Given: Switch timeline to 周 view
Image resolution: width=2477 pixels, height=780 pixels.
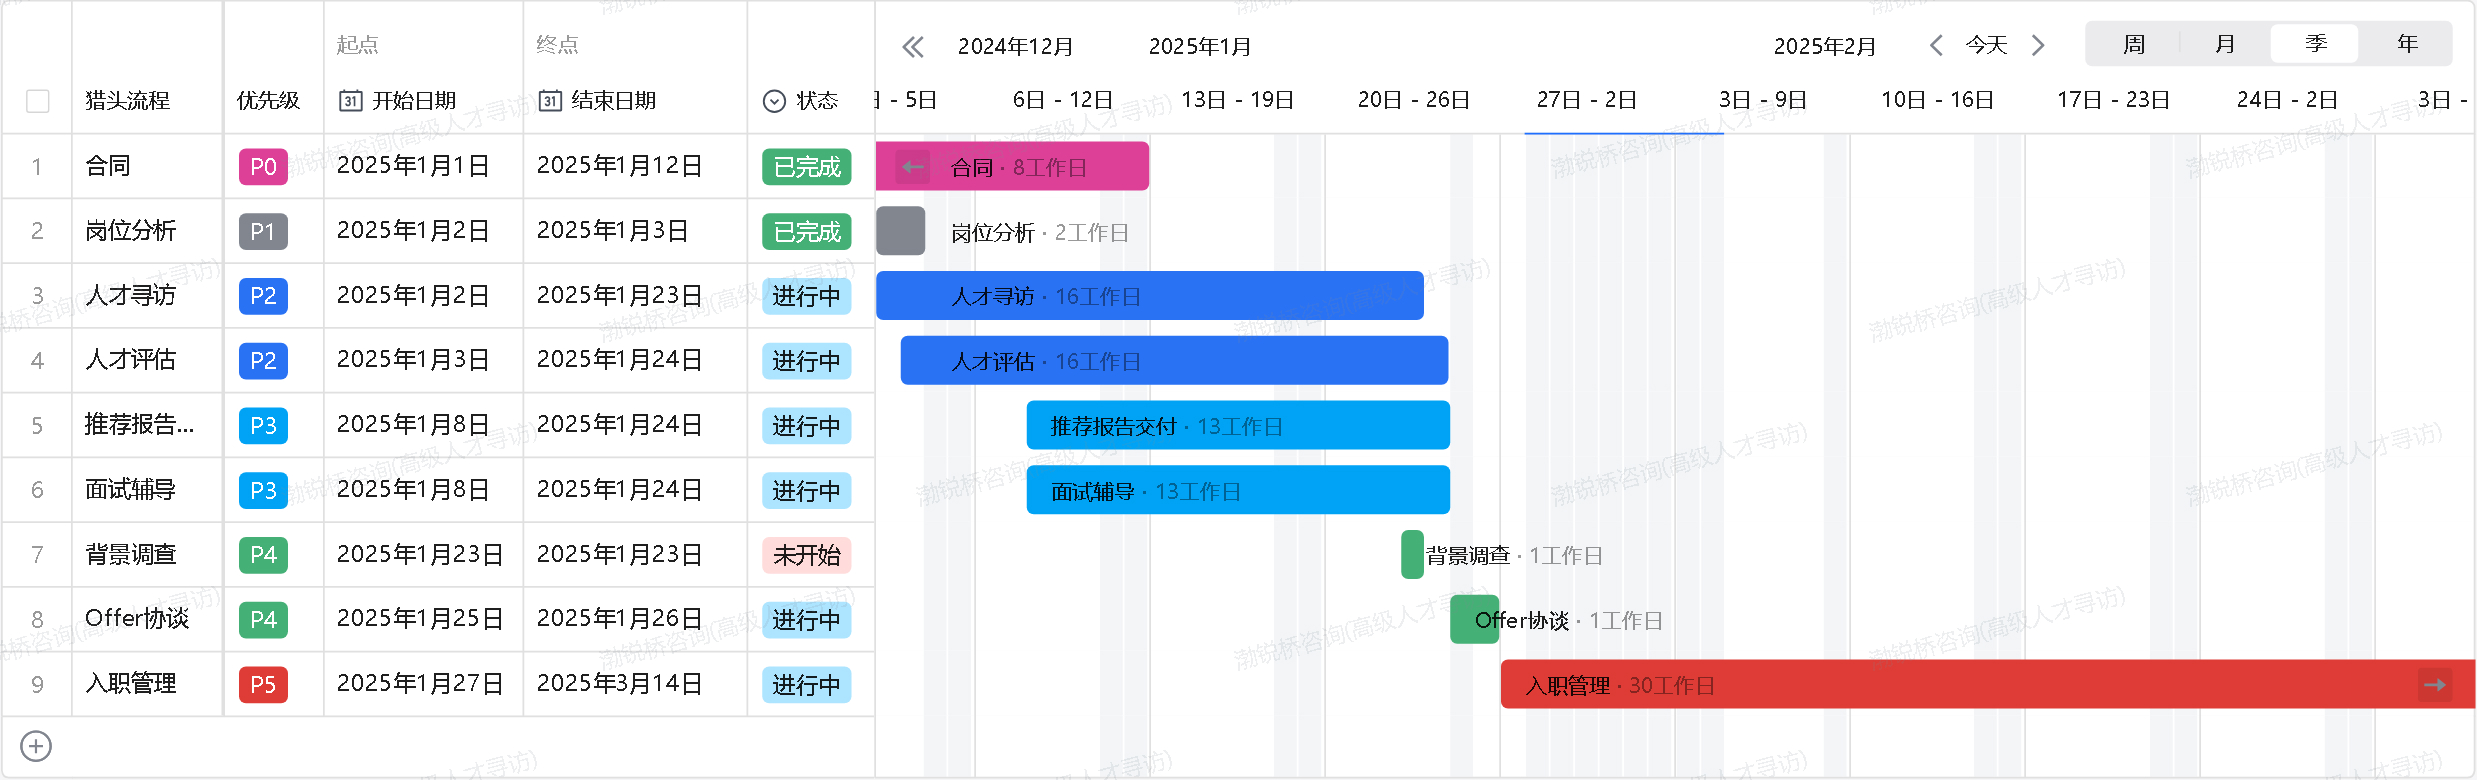Looking at the screenshot, I should [2133, 44].
